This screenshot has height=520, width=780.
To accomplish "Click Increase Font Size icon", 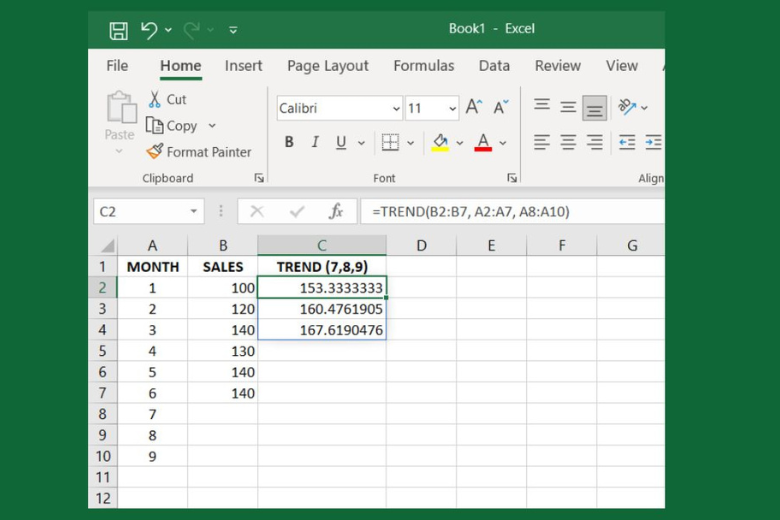I will 474,108.
